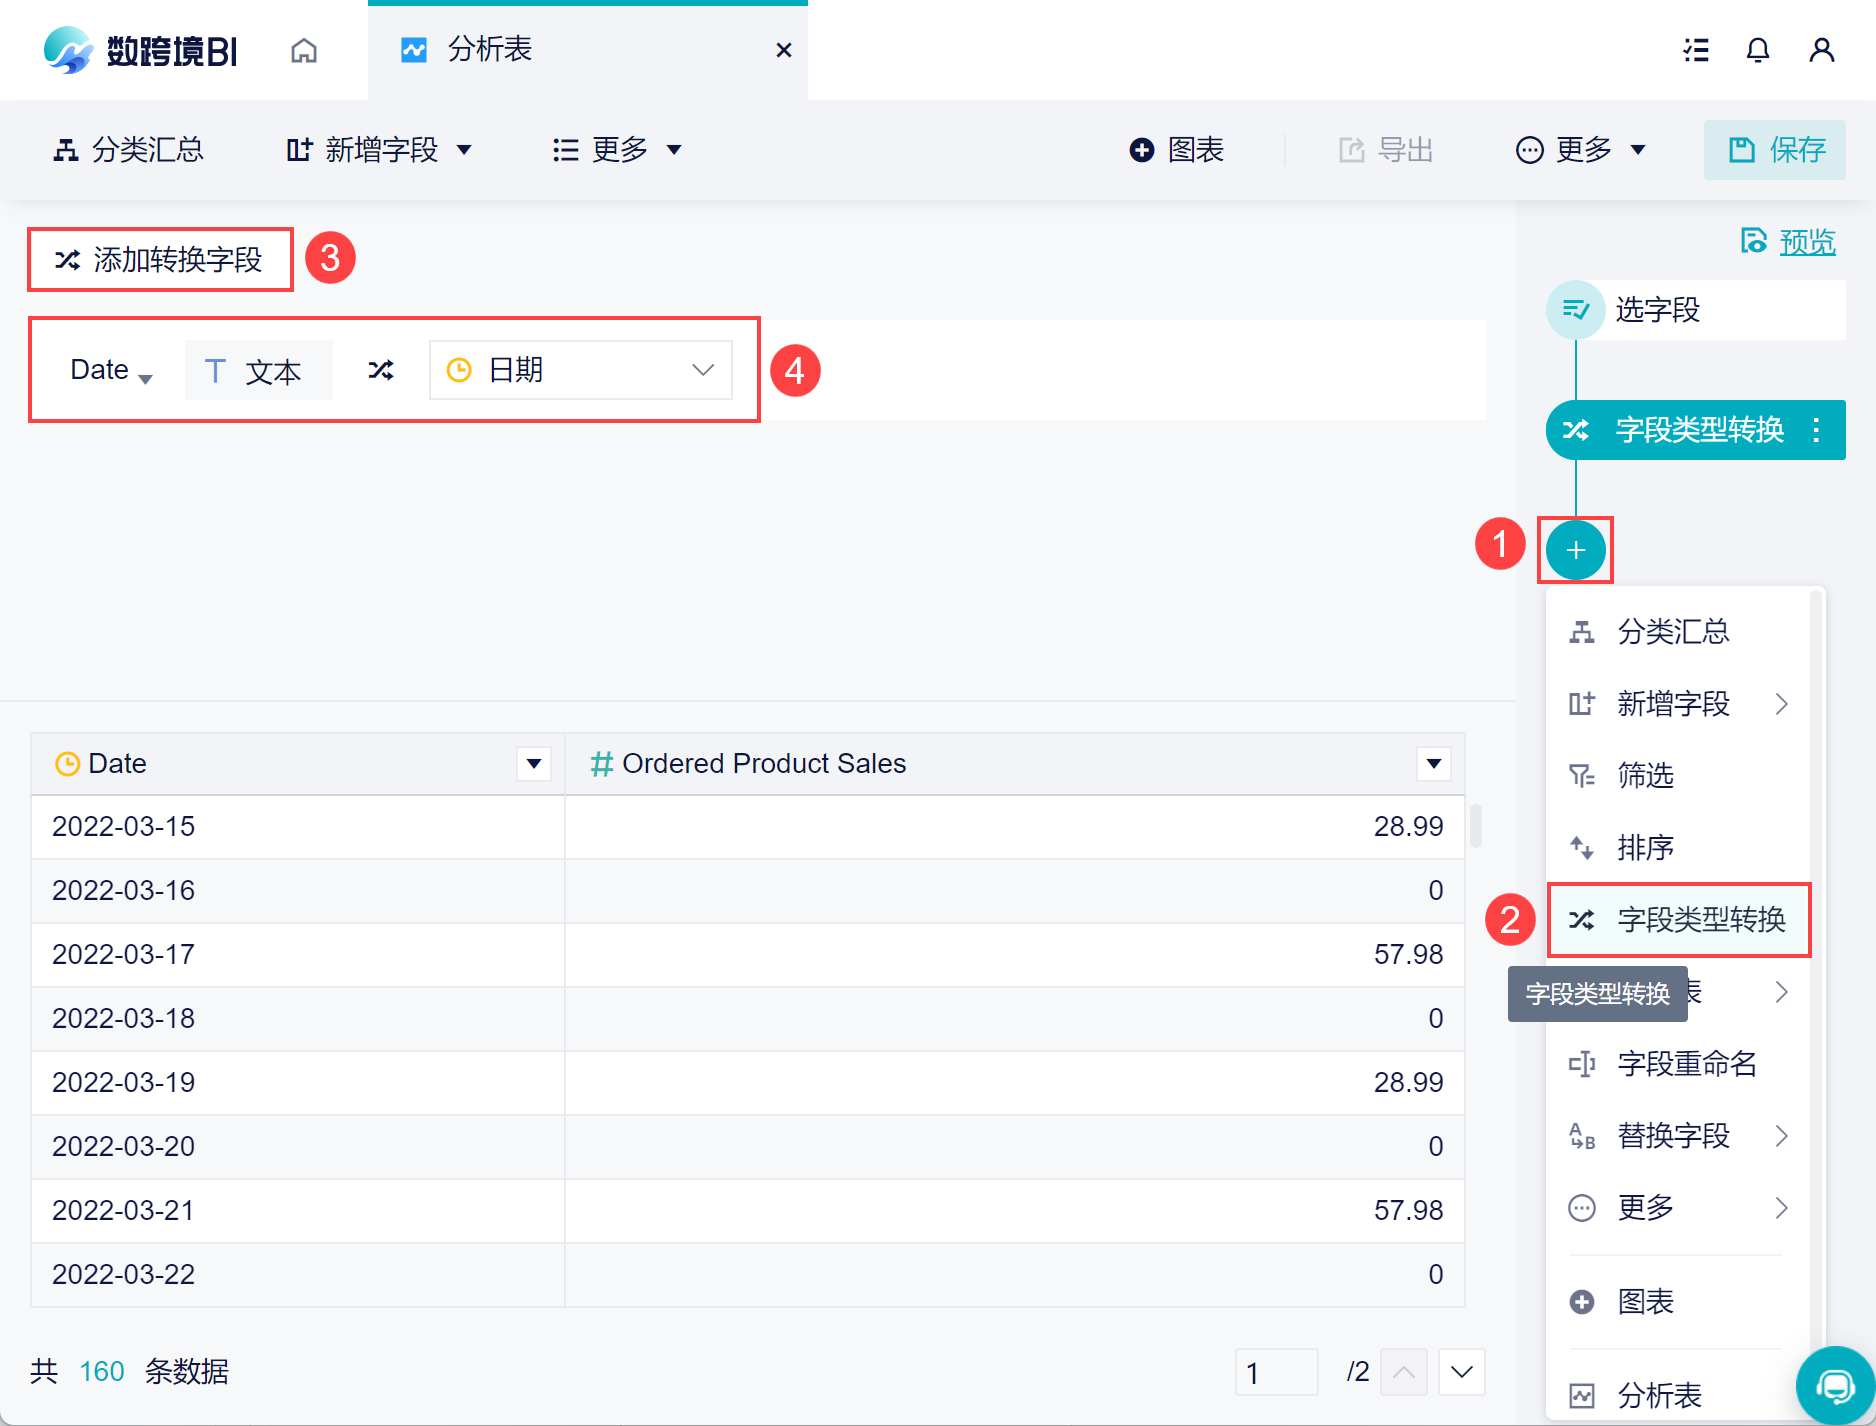Select 字段重命名 in the step menu
This screenshot has width=1876, height=1426.
[x=1686, y=1064]
